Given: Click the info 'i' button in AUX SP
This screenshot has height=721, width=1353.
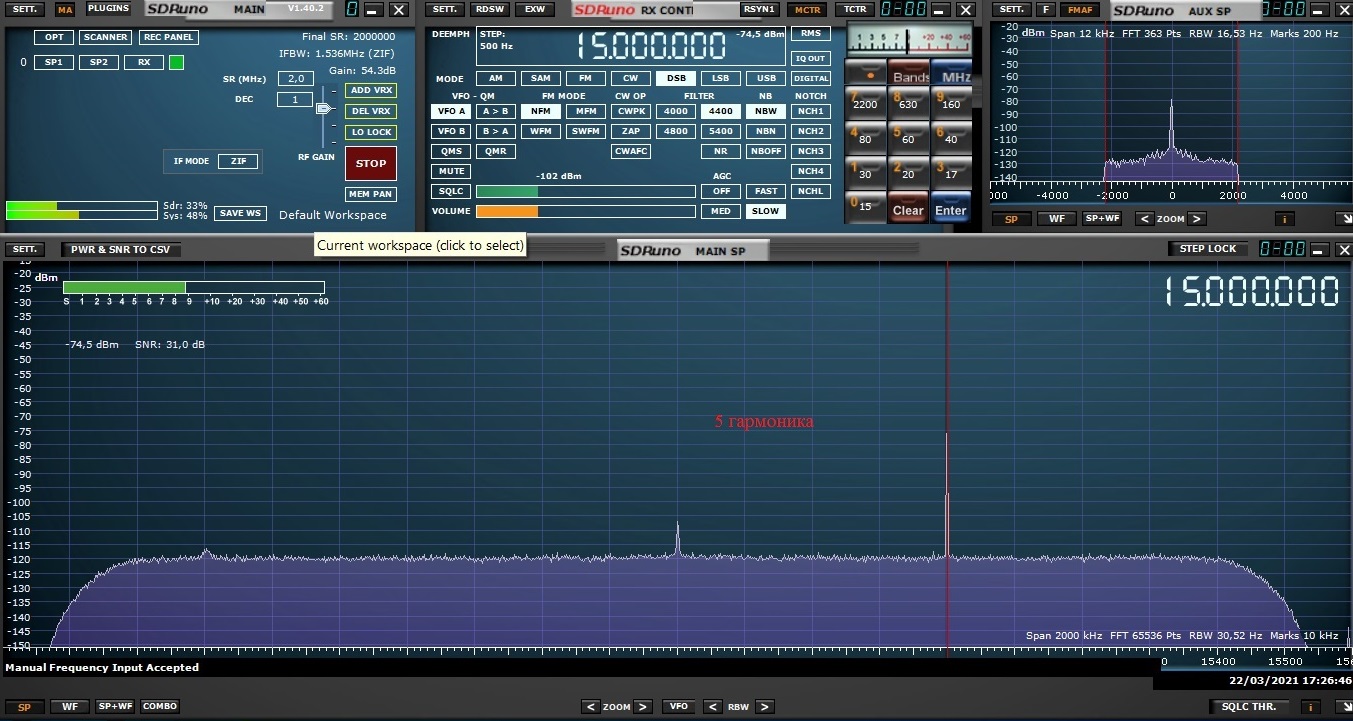Looking at the screenshot, I should point(1284,219).
